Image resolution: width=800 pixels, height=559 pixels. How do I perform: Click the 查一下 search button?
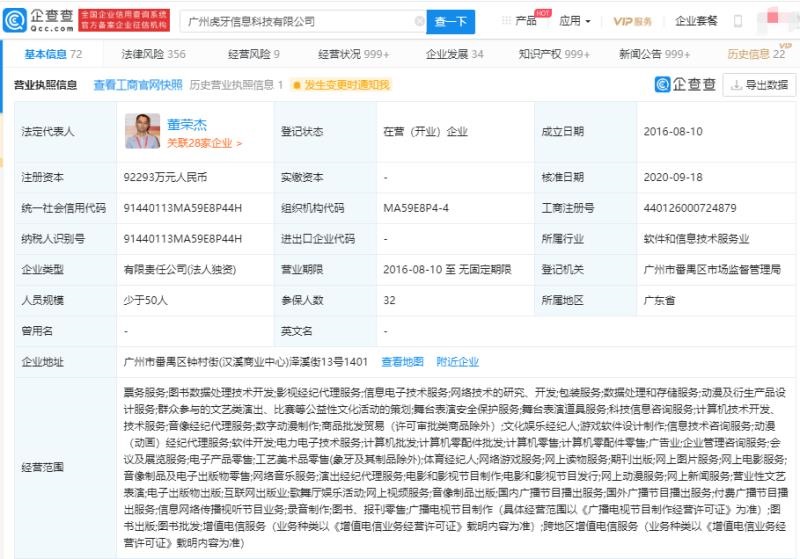click(451, 22)
